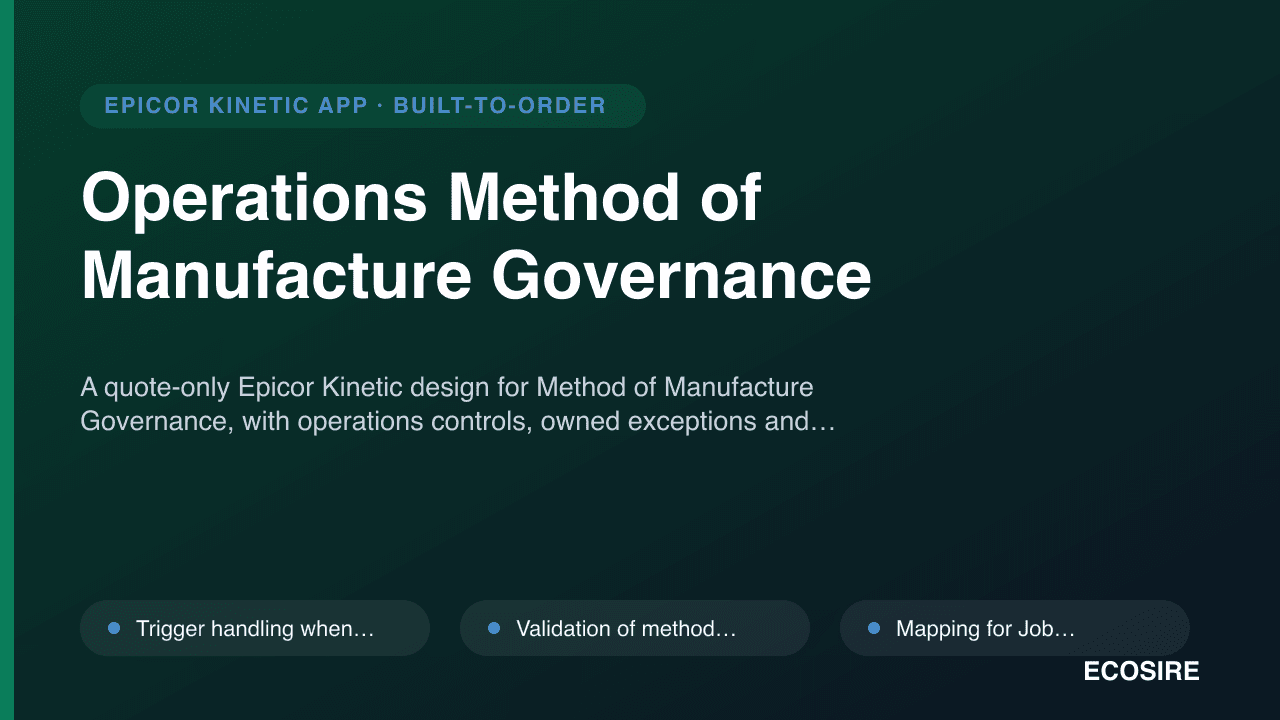Screen dimensions: 1280x720
Task: Click the Epicor Kinetic App Built-to-Order badge
Action: click(x=362, y=106)
